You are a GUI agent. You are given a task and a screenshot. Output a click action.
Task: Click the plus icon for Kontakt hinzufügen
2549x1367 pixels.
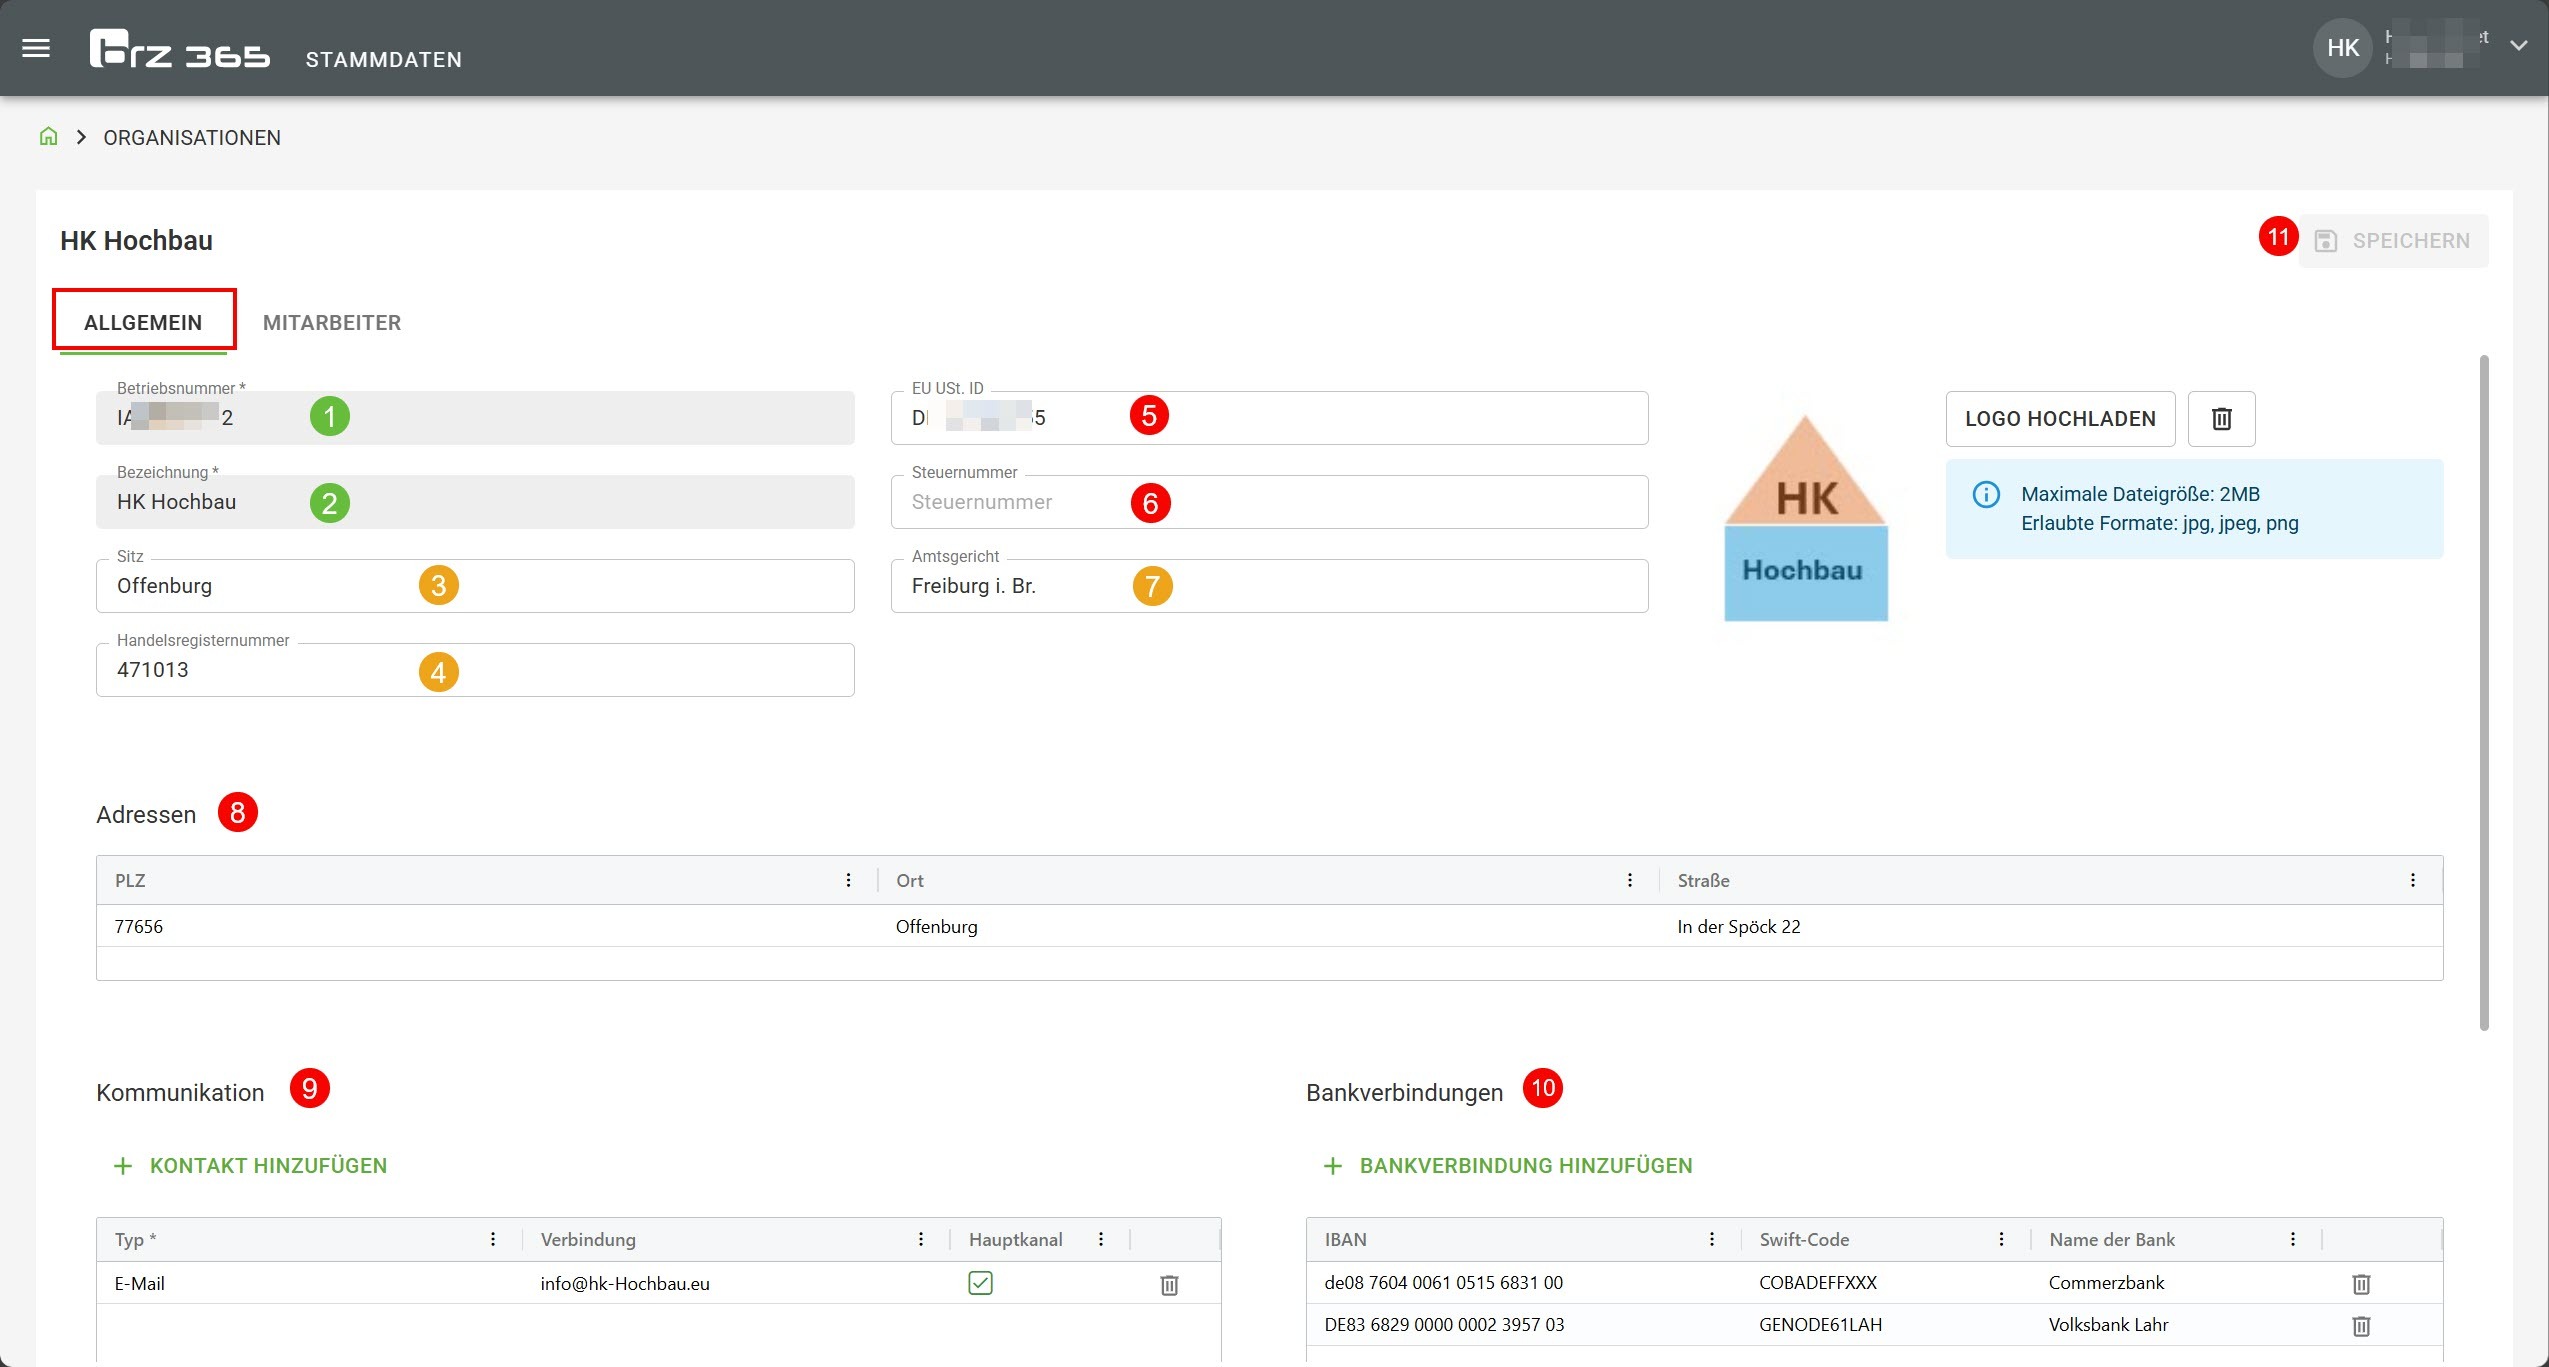point(123,1166)
